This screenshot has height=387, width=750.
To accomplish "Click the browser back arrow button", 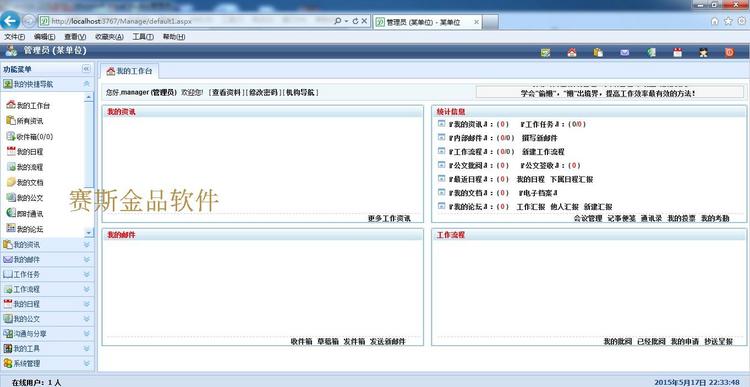I will pos(10,21).
